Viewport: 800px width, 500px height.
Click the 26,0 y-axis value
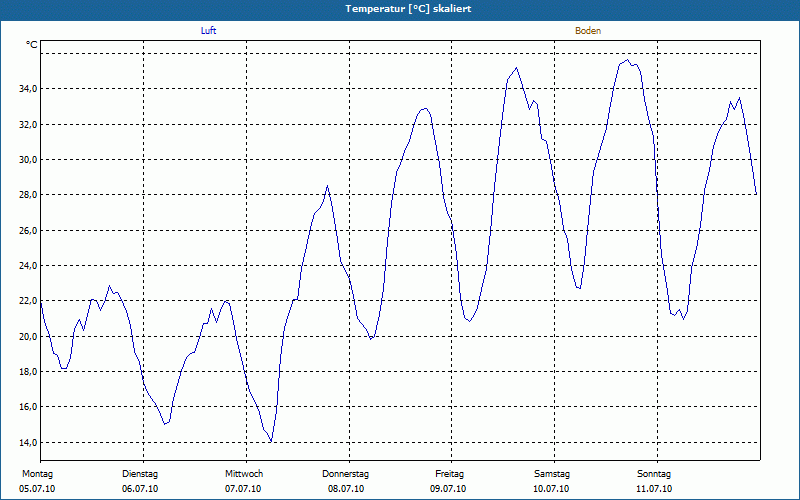coord(28,231)
